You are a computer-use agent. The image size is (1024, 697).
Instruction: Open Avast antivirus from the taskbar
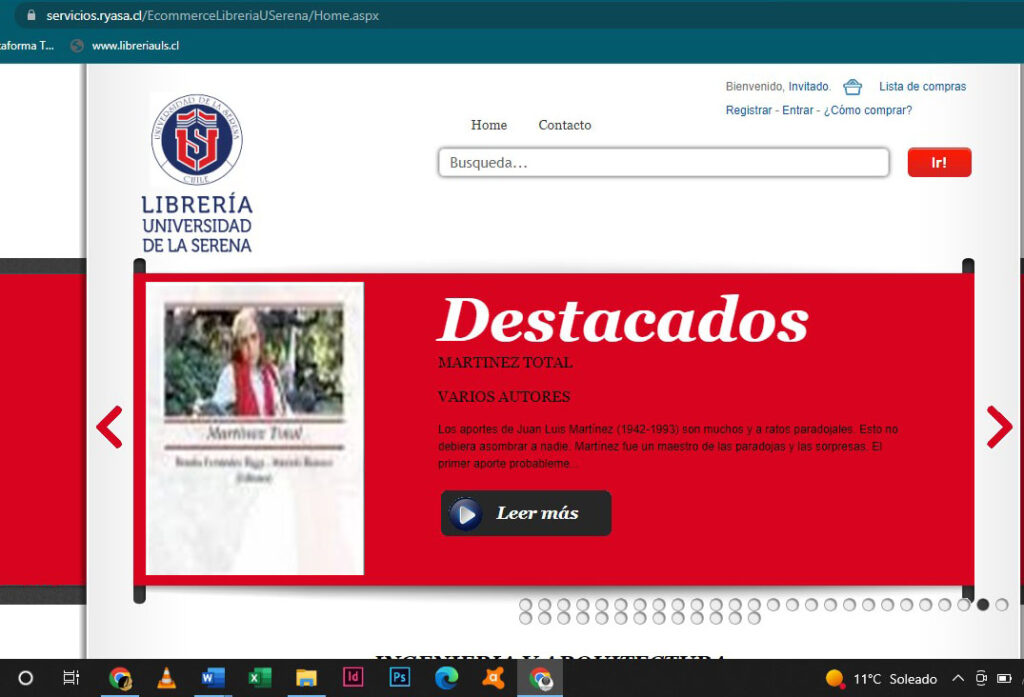493,678
